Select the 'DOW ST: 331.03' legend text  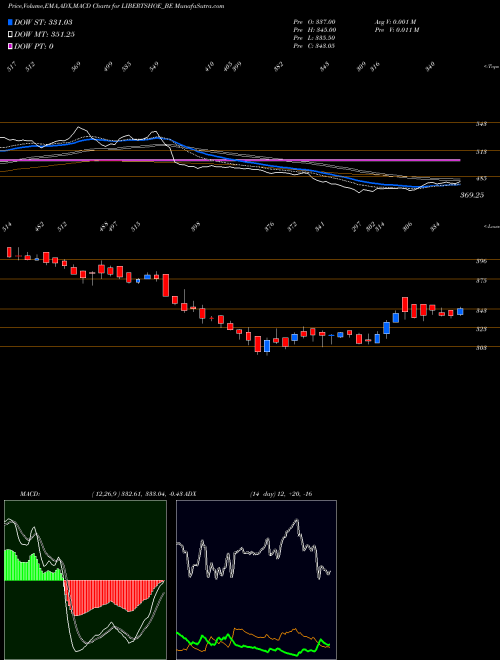tap(43, 22)
